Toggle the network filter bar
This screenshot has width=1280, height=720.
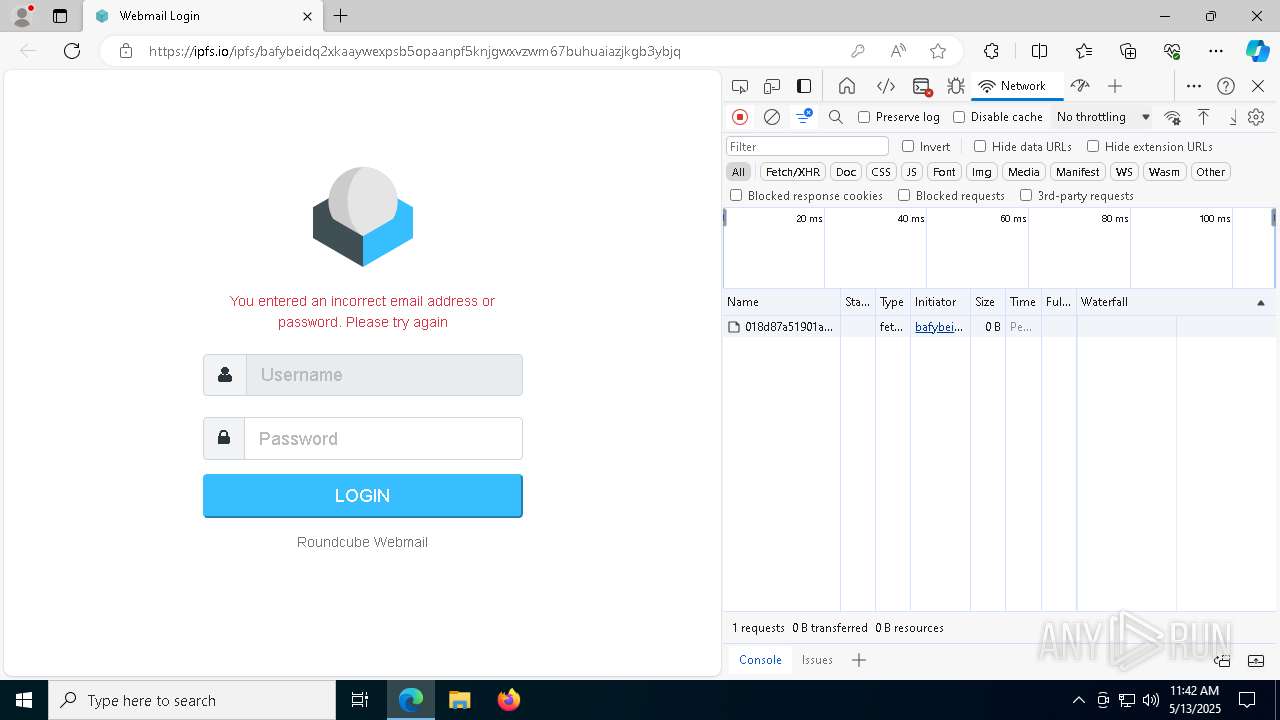tap(804, 117)
